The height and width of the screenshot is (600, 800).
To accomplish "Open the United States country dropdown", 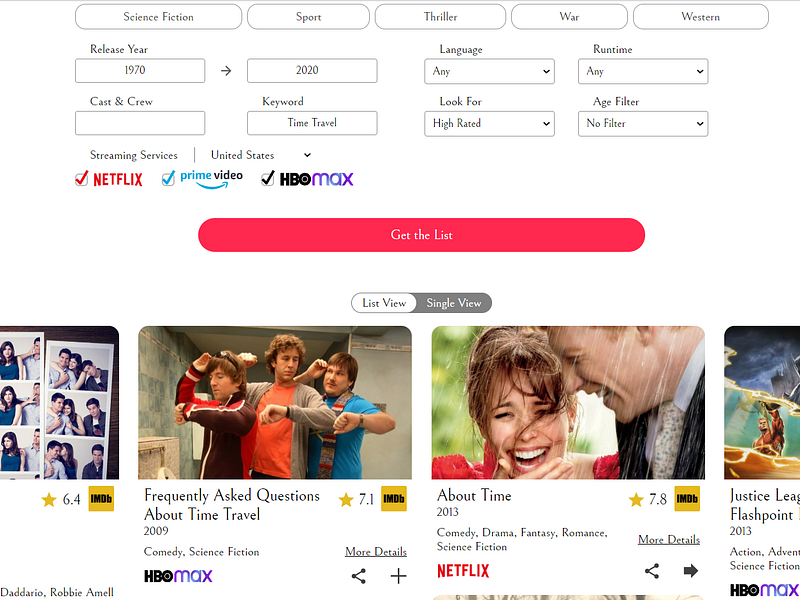I will coord(261,155).
